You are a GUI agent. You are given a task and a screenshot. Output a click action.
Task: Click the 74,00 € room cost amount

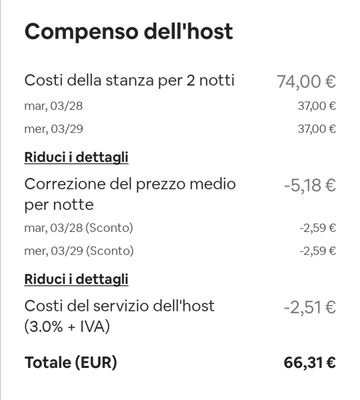(x=306, y=81)
